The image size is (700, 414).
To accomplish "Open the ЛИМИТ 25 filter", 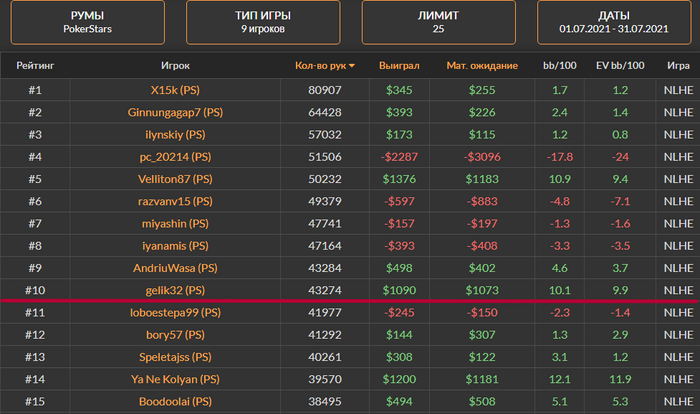I will (x=438, y=22).
